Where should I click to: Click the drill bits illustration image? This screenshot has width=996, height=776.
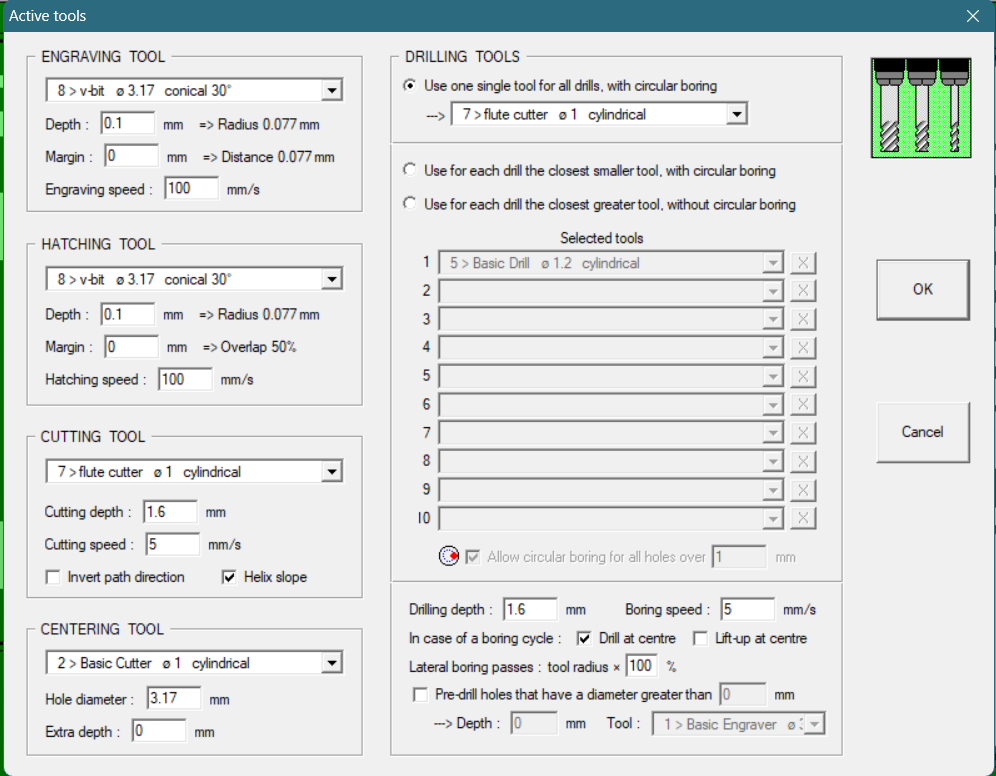pos(921,107)
